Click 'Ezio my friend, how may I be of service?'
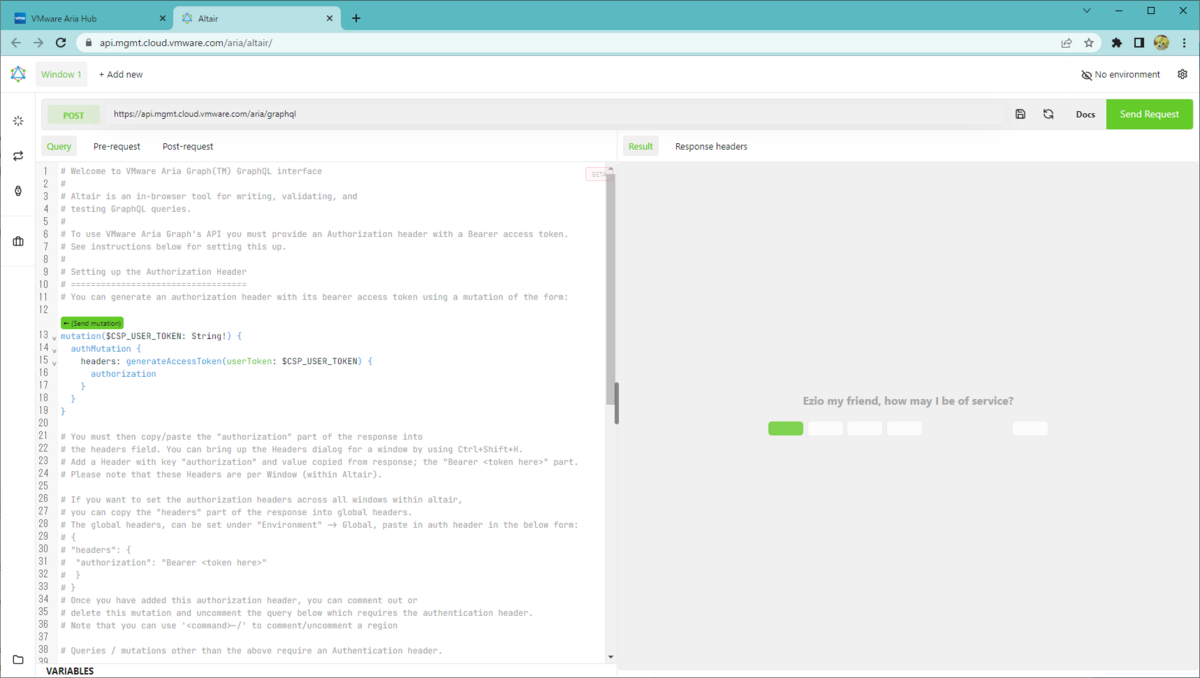 coord(908,401)
